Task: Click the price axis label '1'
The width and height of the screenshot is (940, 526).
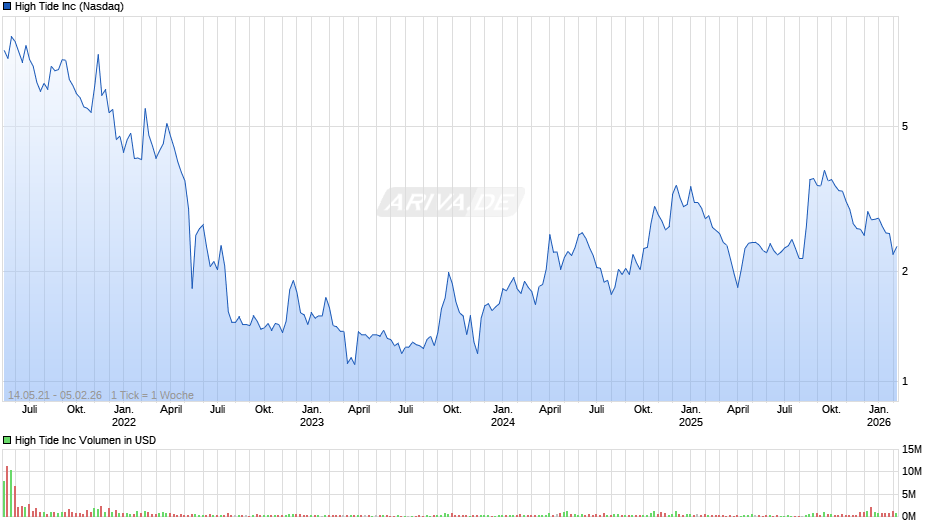Action: (x=905, y=381)
